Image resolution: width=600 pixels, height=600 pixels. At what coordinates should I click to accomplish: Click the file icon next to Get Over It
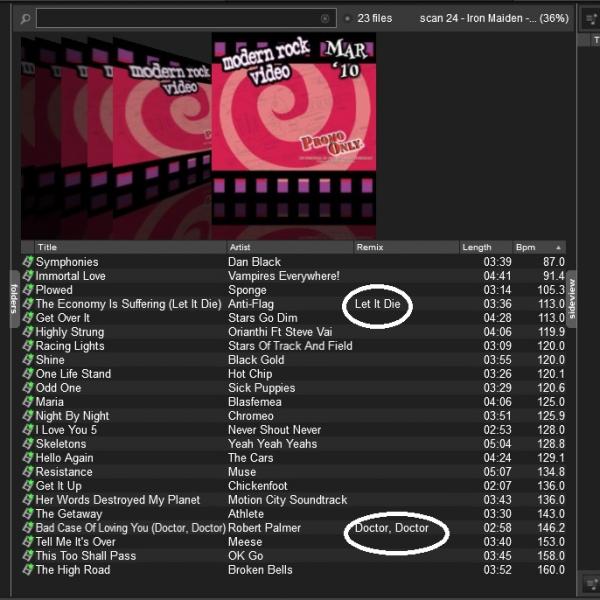(x=28, y=318)
